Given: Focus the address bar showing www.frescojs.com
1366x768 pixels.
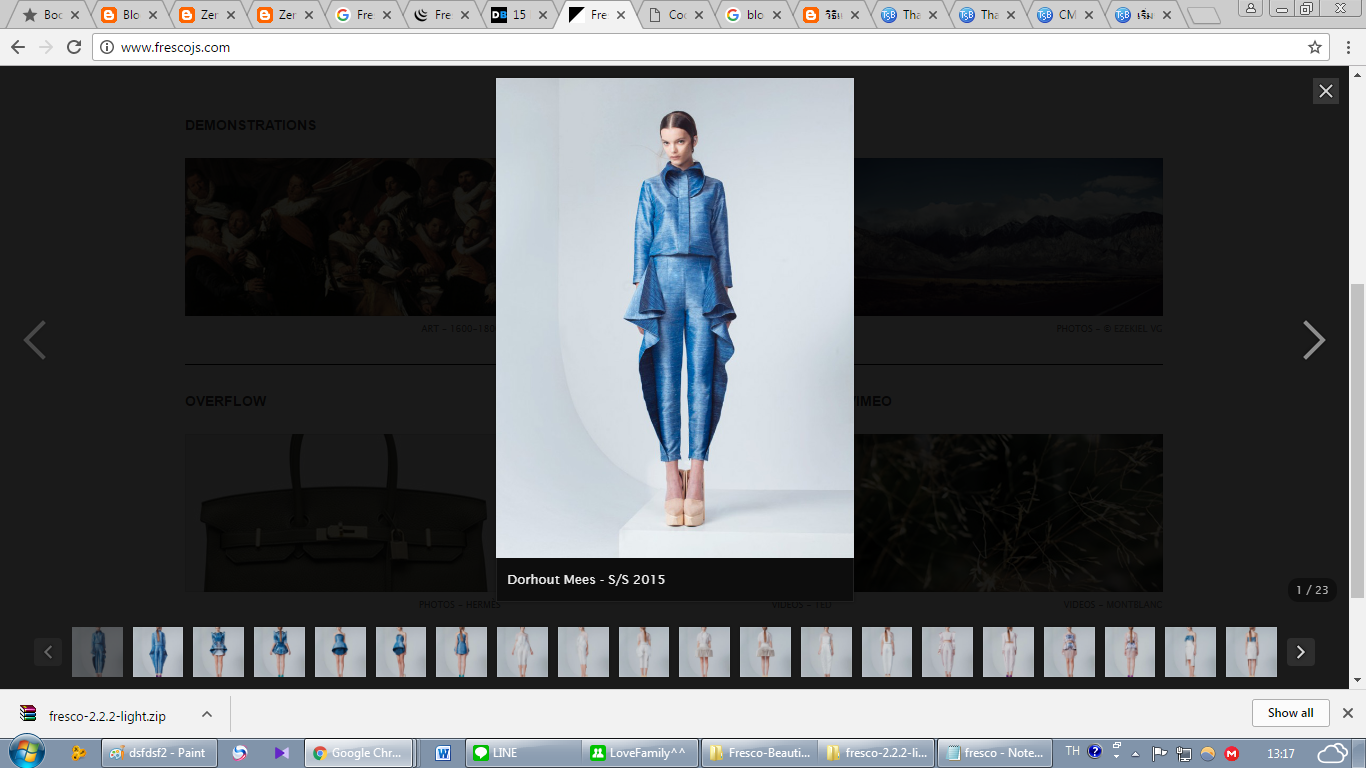Looking at the screenshot, I should pos(710,47).
